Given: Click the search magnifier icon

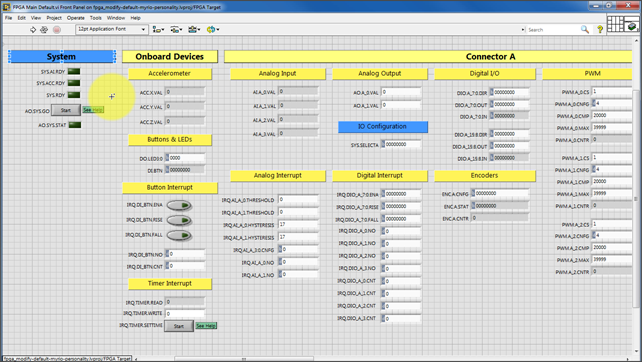Looking at the screenshot, I should tap(585, 29).
